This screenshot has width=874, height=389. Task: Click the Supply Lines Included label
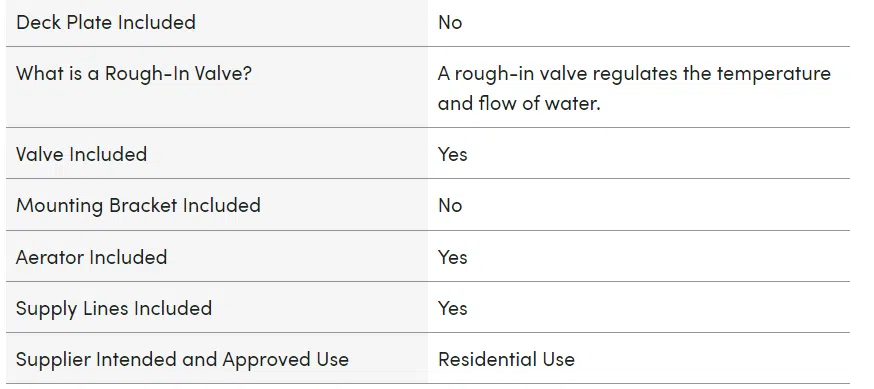pyautogui.click(x=114, y=308)
